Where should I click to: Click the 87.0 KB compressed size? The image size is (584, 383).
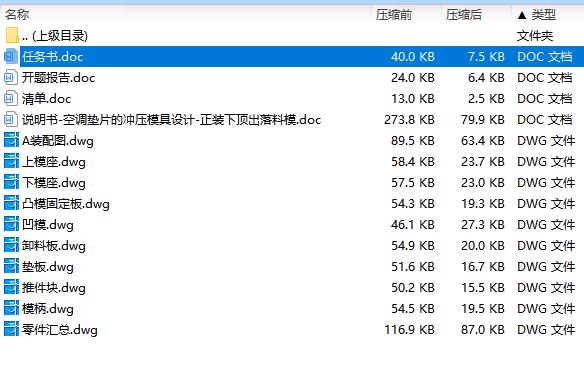tap(483, 330)
